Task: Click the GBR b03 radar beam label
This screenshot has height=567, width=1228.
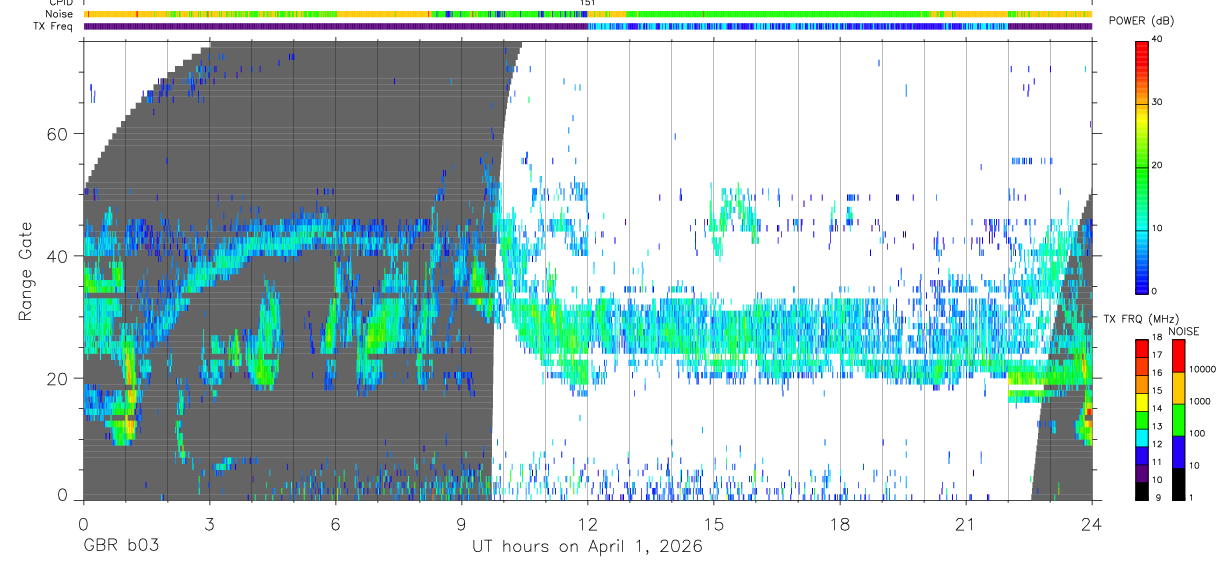Action: pos(120,547)
